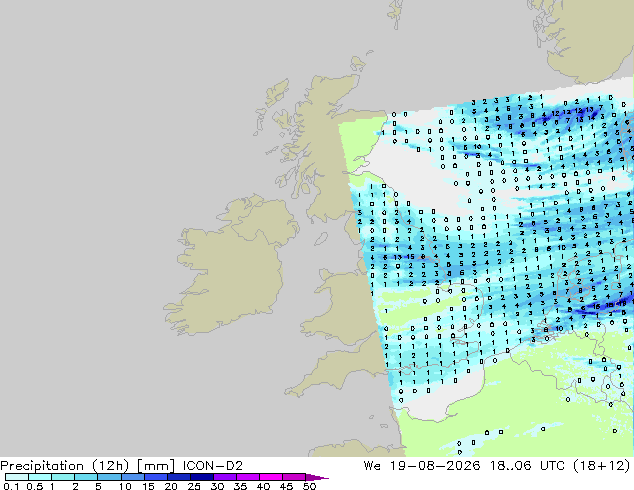
Task: Click the '50' legend scale label
Action: click(x=309, y=486)
